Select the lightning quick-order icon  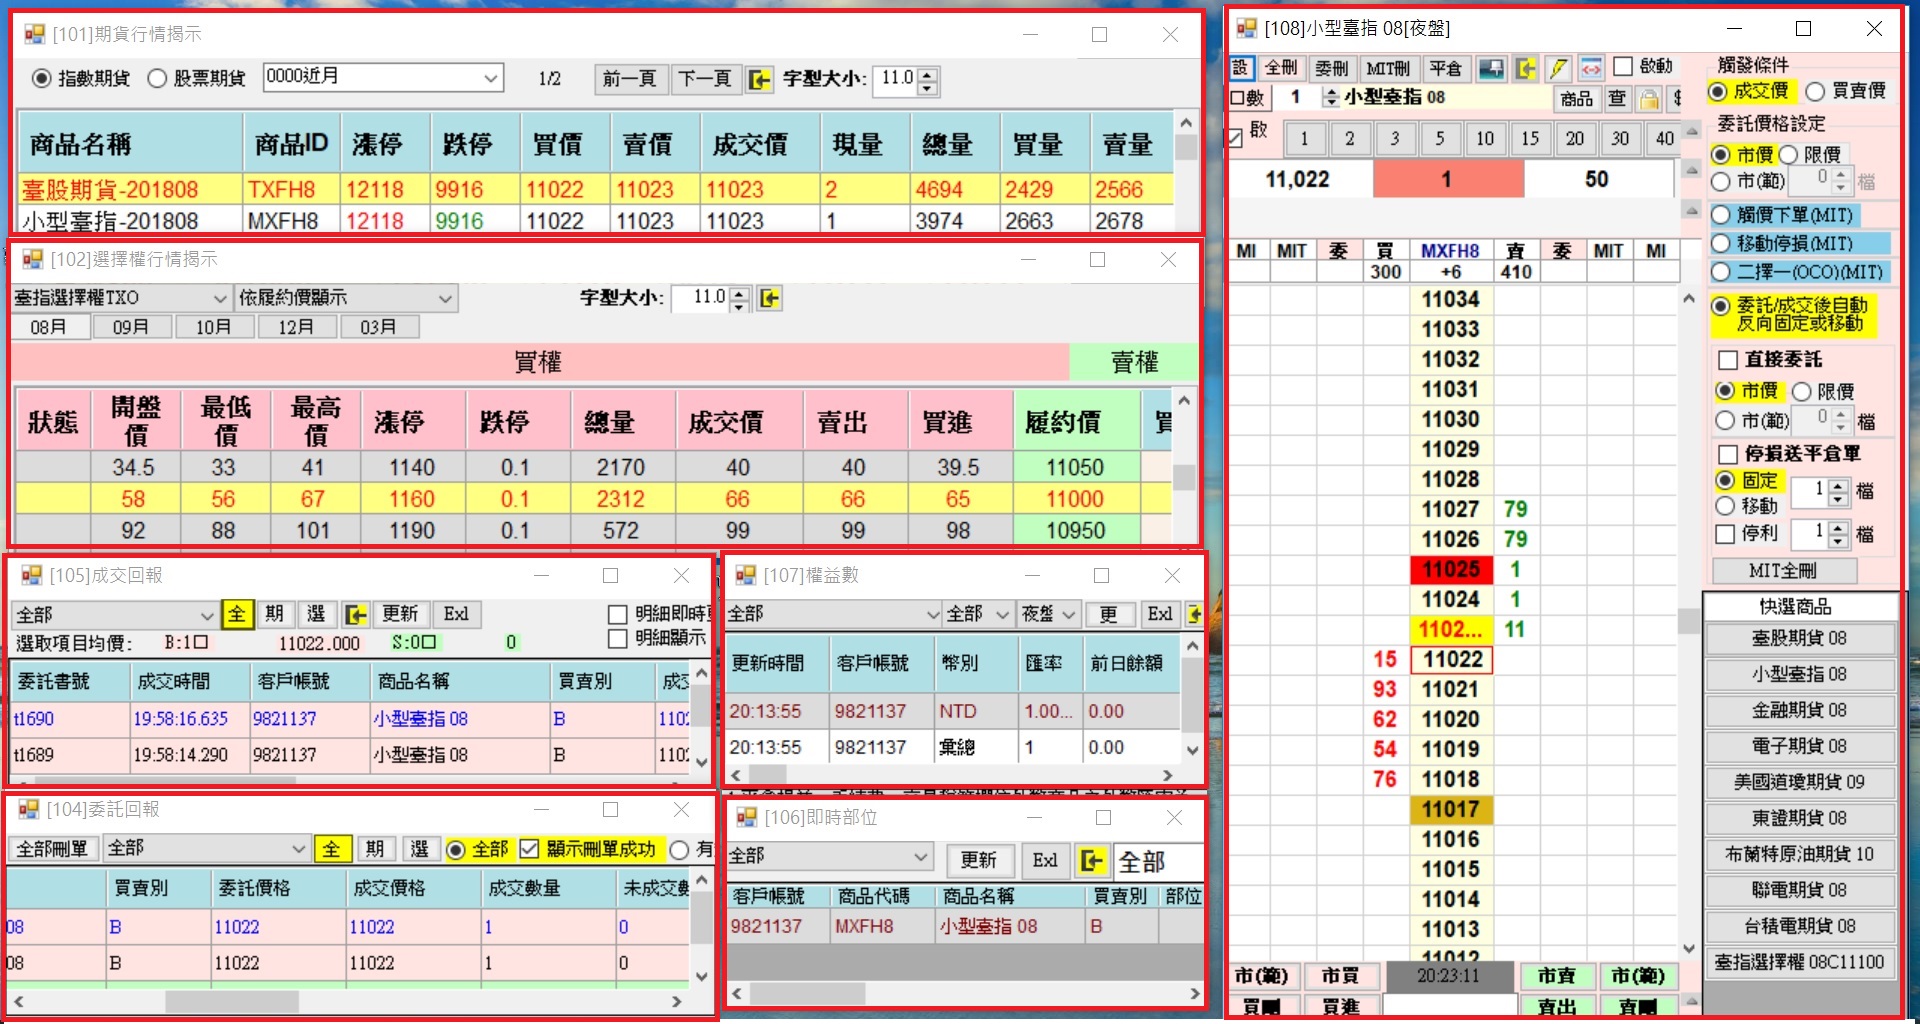coord(1557,68)
